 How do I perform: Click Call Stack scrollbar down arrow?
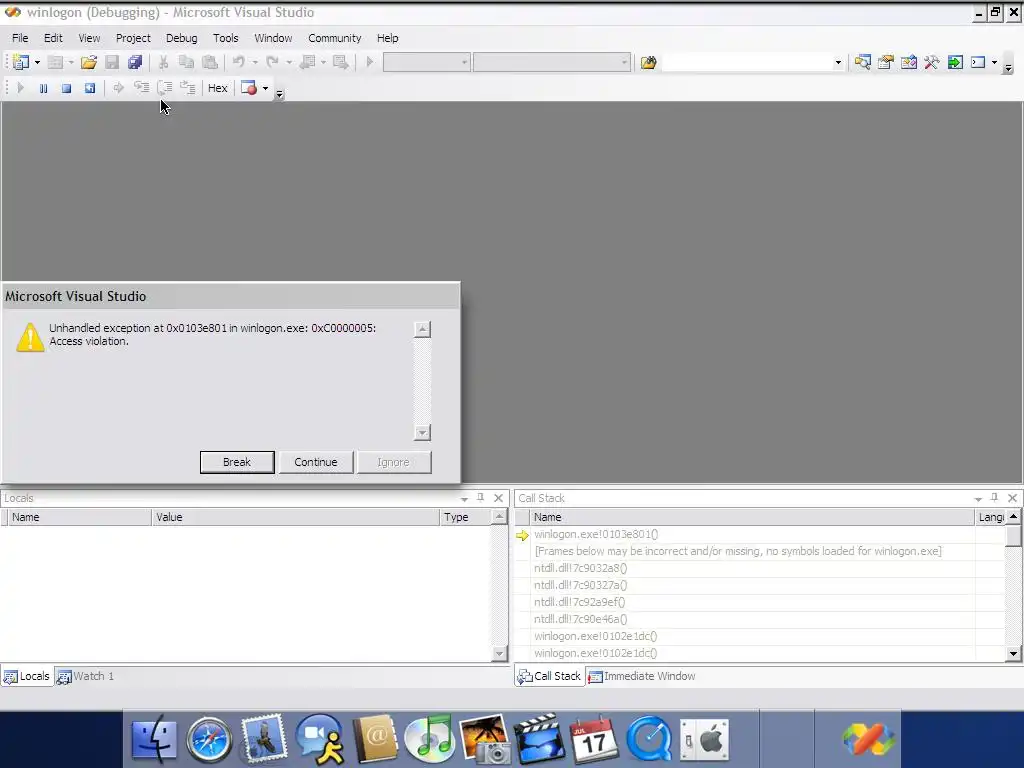click(1013, 653)
